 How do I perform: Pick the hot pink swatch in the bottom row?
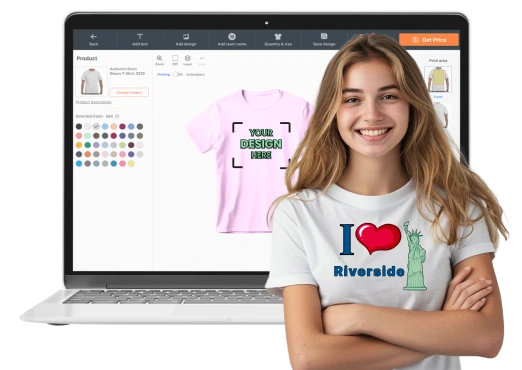(x=122, y=164)
